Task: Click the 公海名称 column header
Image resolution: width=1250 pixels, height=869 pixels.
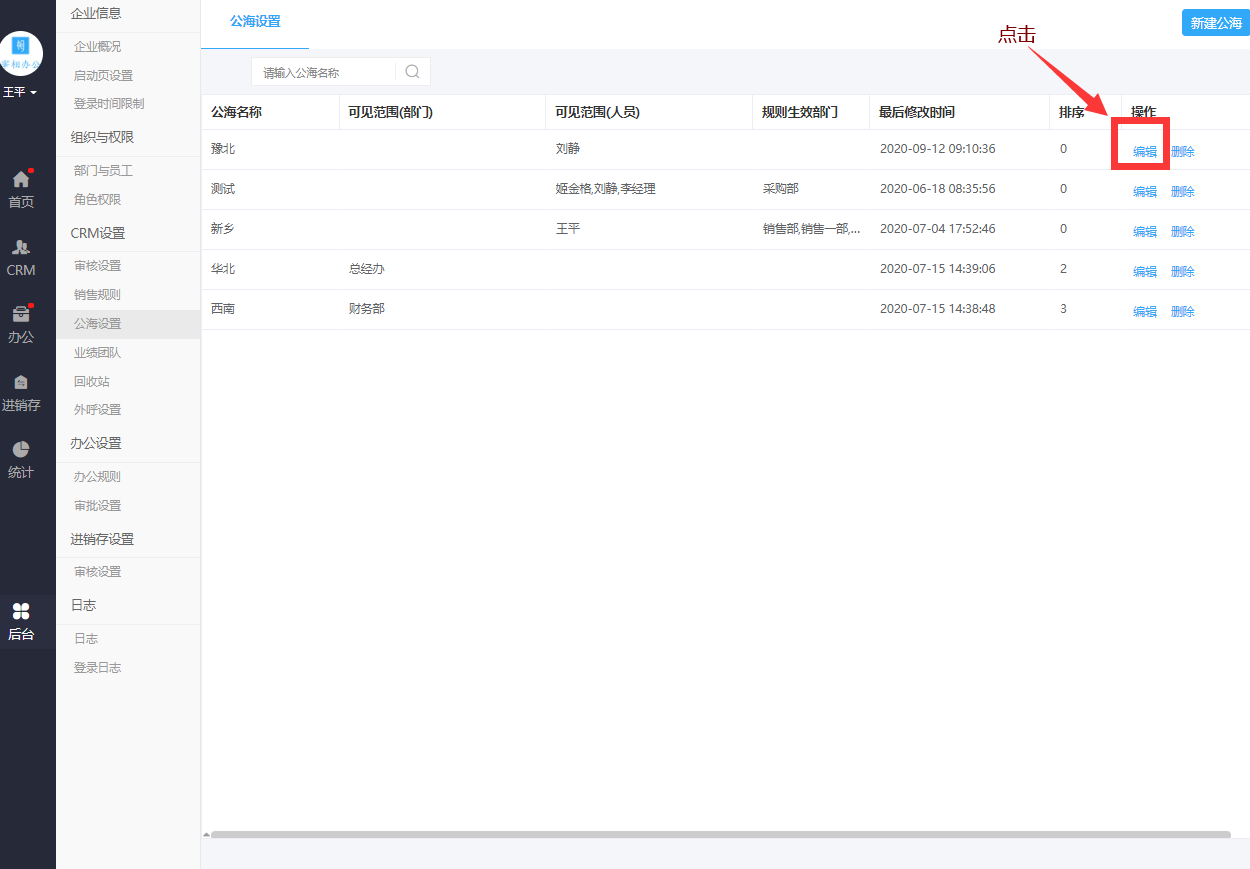Action: coord(236,112)
